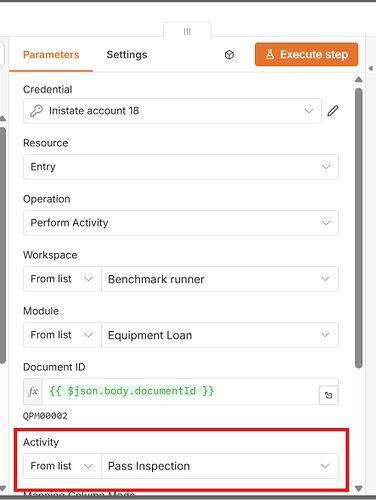The height and width of the screenshot is (500, 376).
Task: Click the scrollbar down arrow in parameters panel
Action: click(x=359, y=489)
